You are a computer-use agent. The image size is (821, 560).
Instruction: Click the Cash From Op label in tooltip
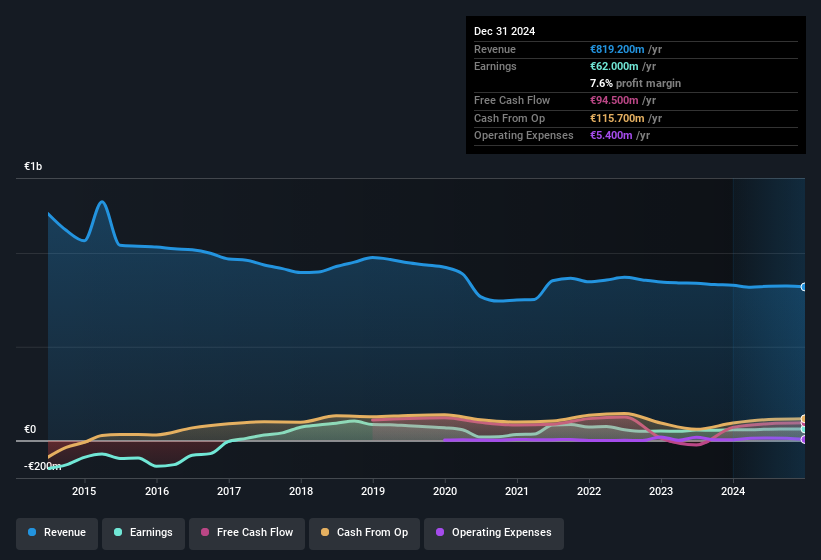coord(509,118)
